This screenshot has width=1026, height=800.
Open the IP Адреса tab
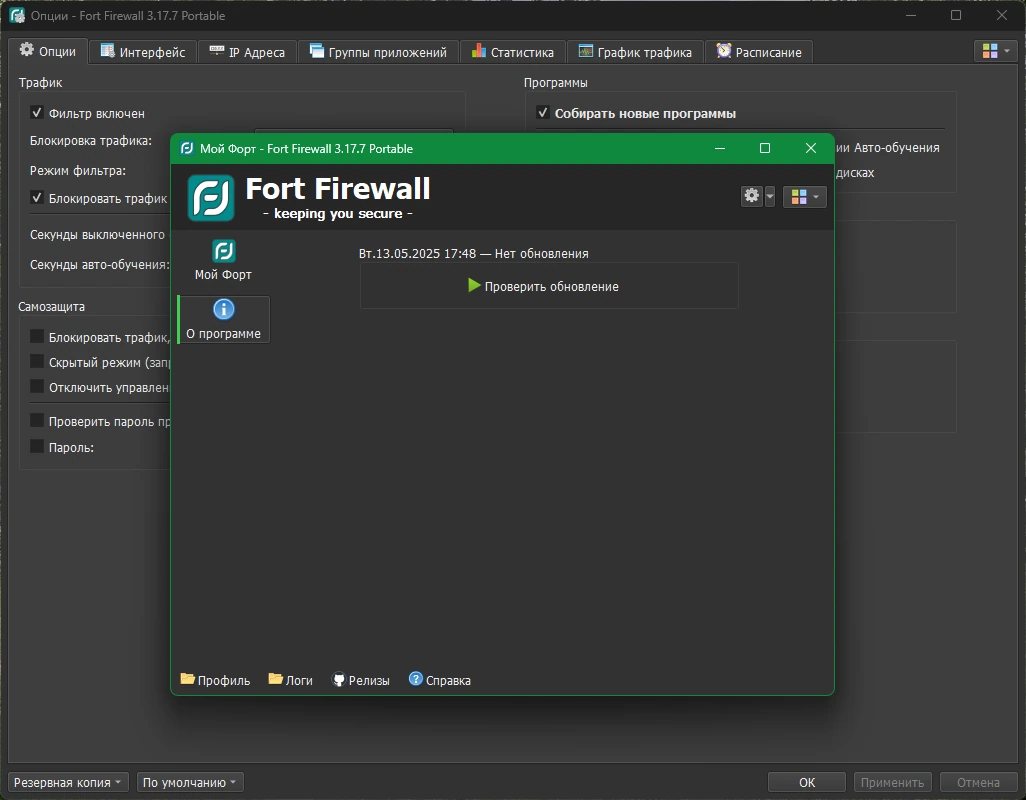(x=247, y=52)
